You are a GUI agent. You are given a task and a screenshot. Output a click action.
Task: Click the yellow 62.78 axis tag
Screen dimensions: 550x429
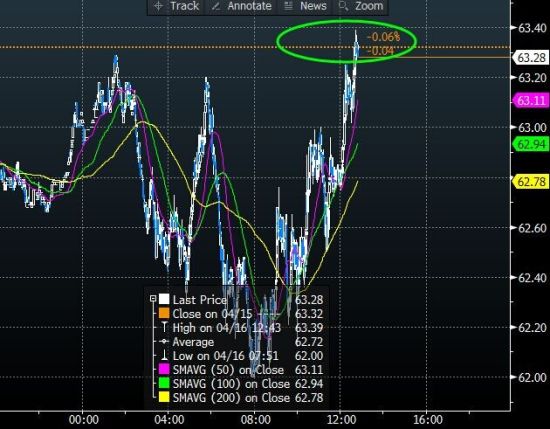click(x=531, y=182)
